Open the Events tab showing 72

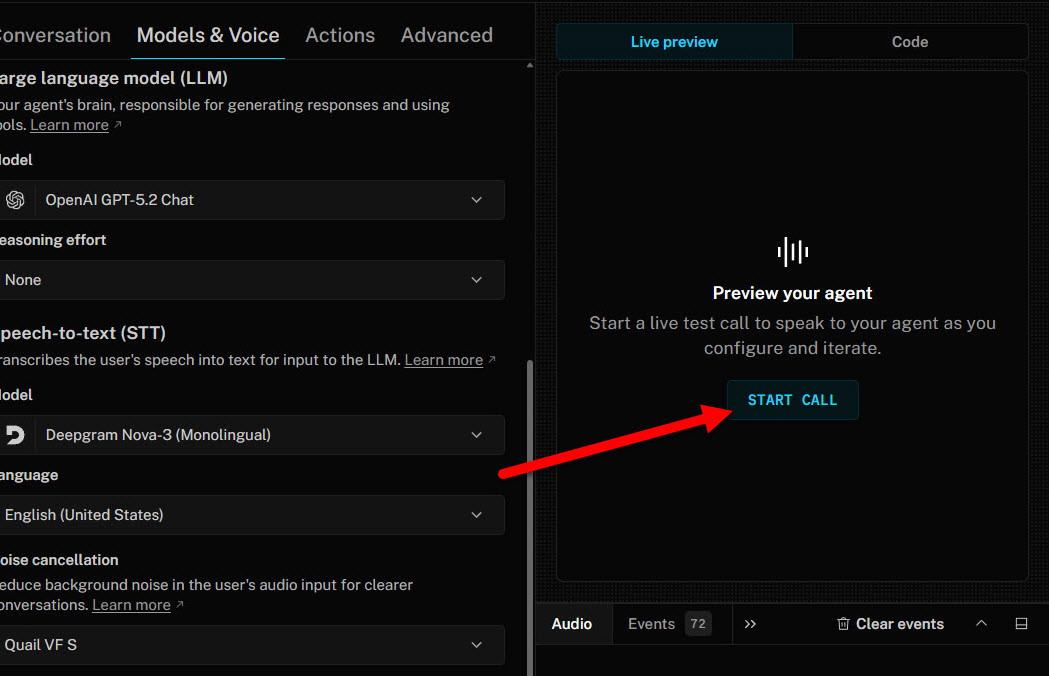670,624
